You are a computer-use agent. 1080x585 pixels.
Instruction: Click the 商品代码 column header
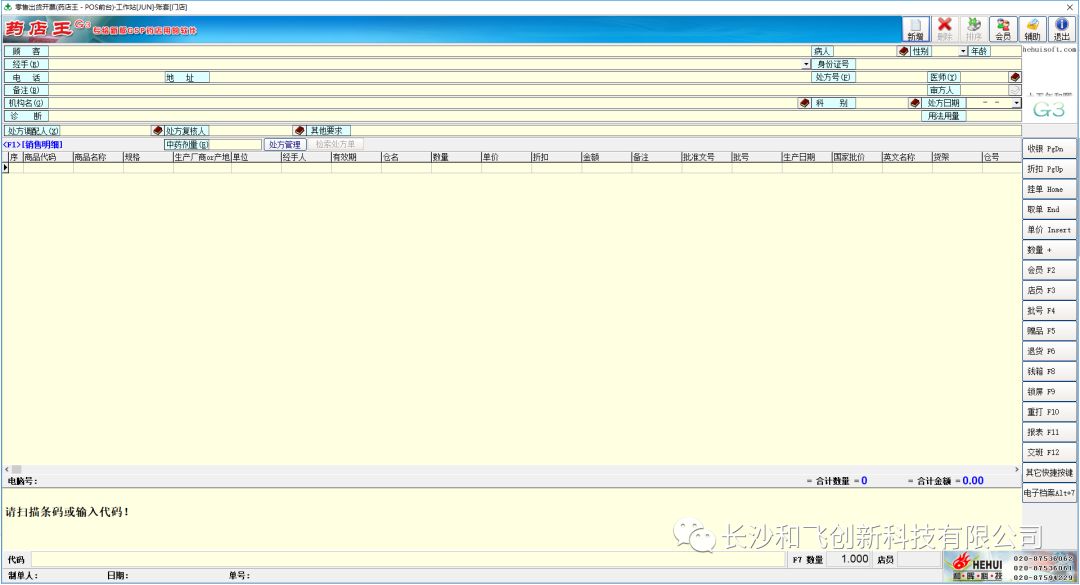(48, 157)
